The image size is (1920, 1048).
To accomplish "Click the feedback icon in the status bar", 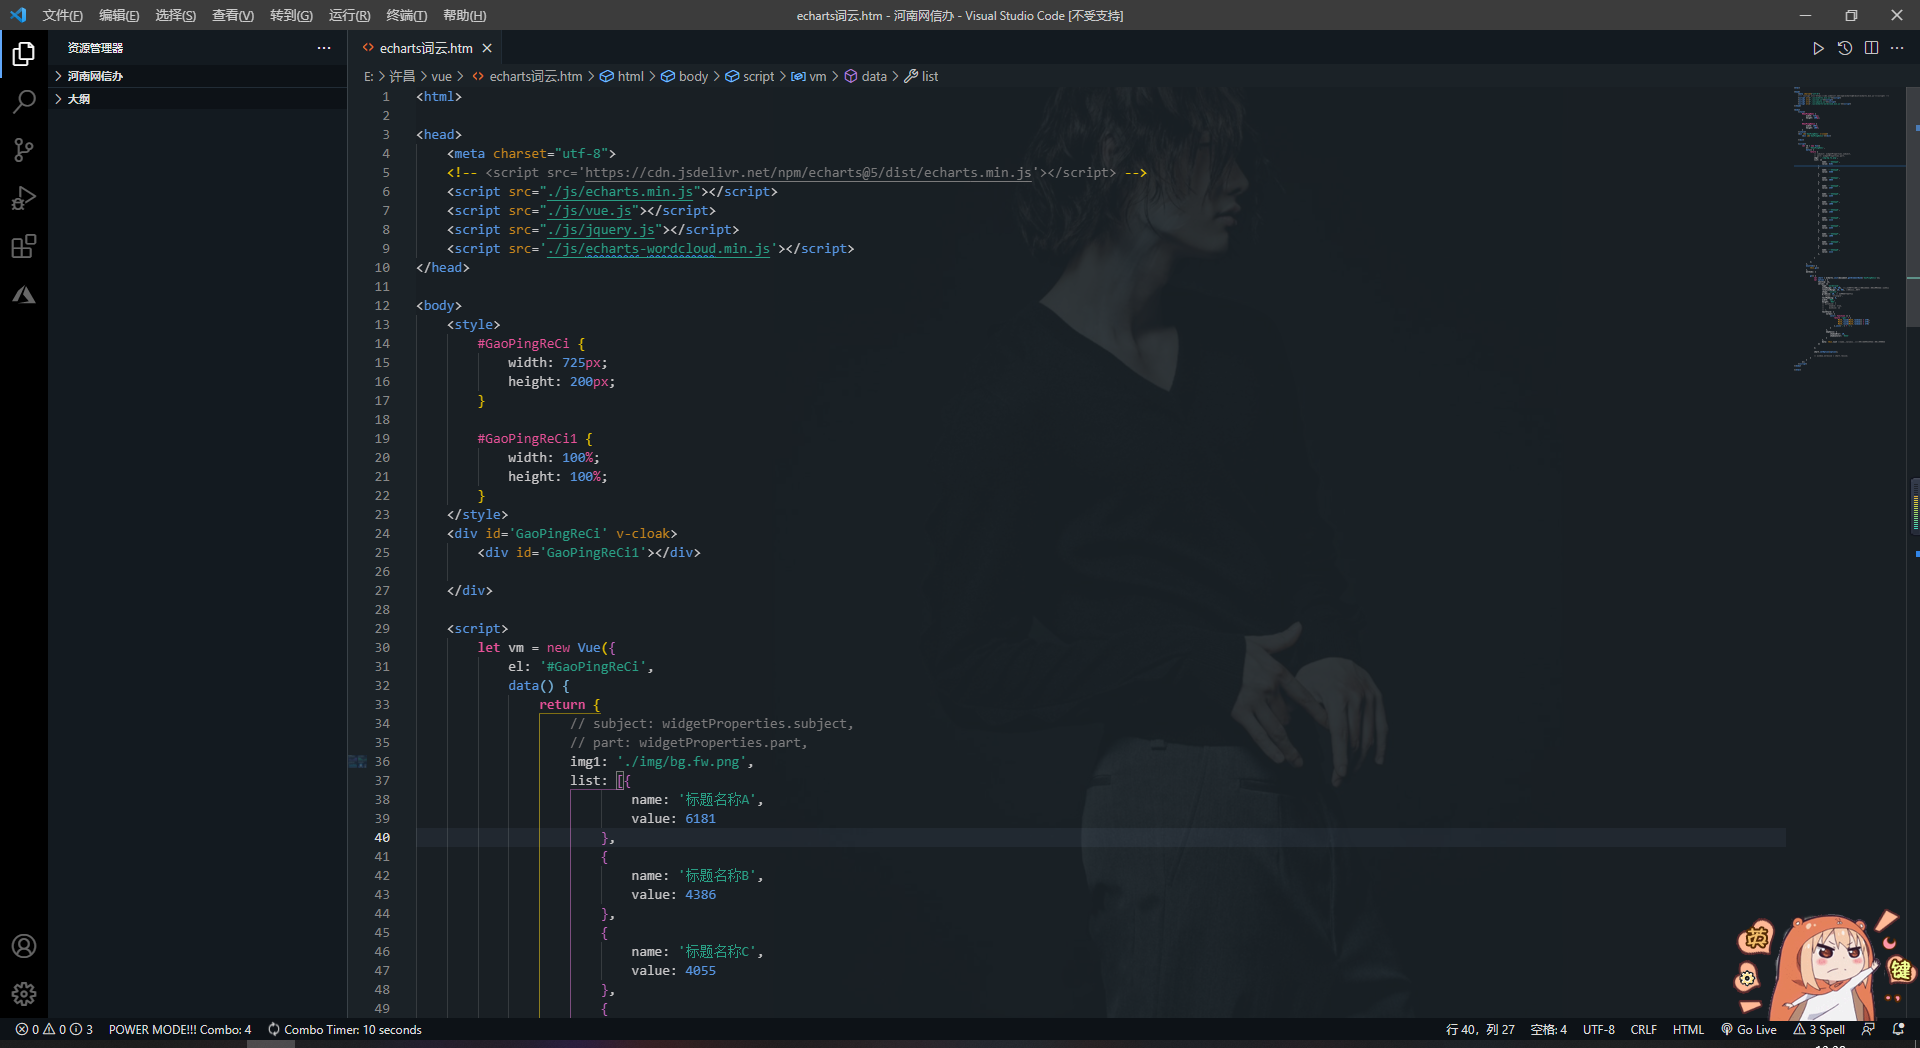I will click(1868, 1029).
